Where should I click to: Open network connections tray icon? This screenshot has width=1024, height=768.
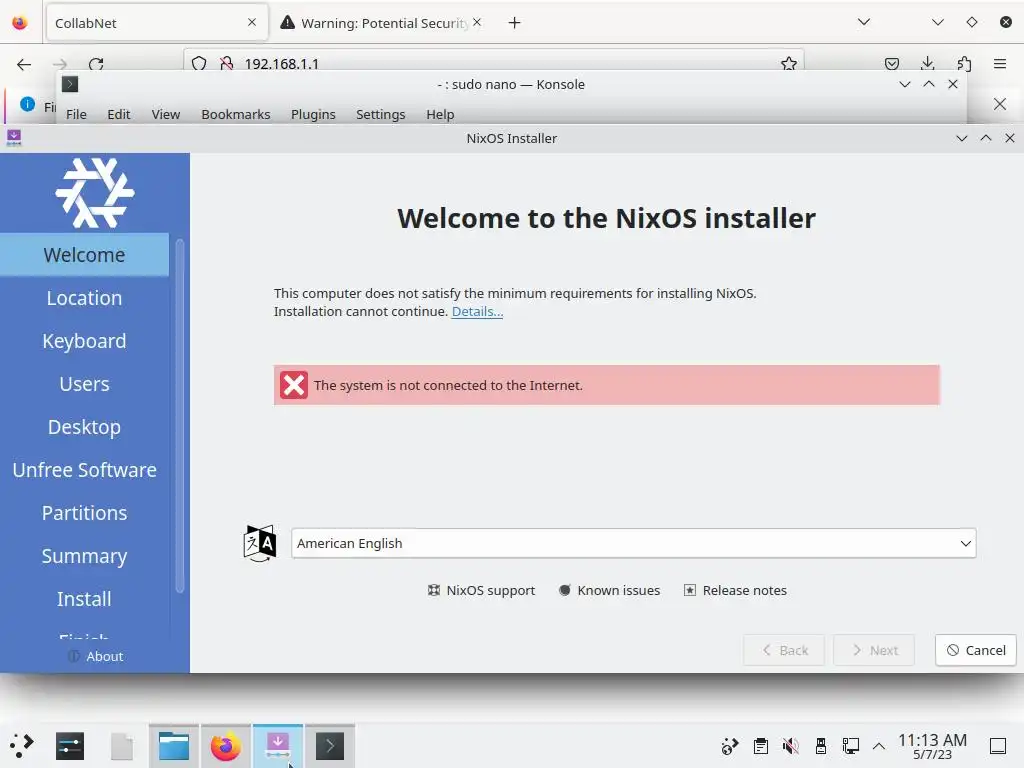pyautogui.click(x=850, y=746)
